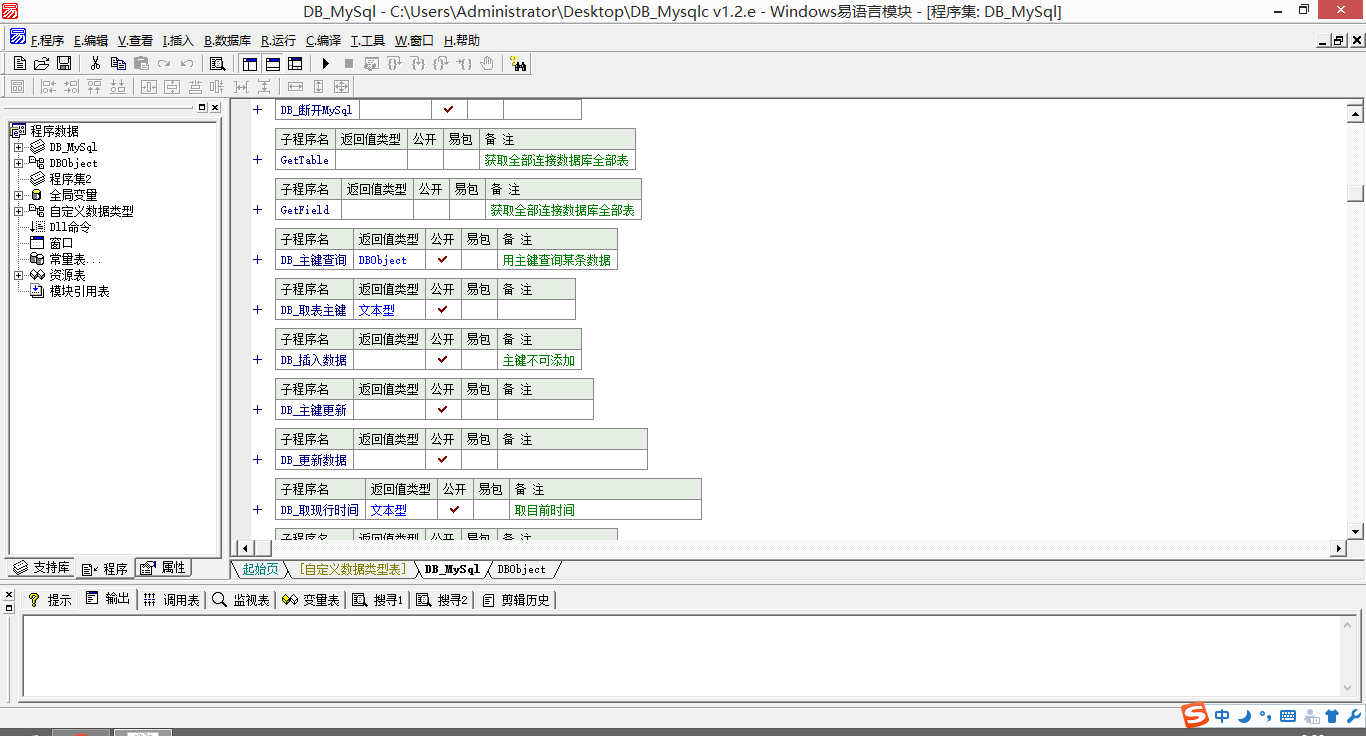Click the equal width alignment icon

click(295, 87)
